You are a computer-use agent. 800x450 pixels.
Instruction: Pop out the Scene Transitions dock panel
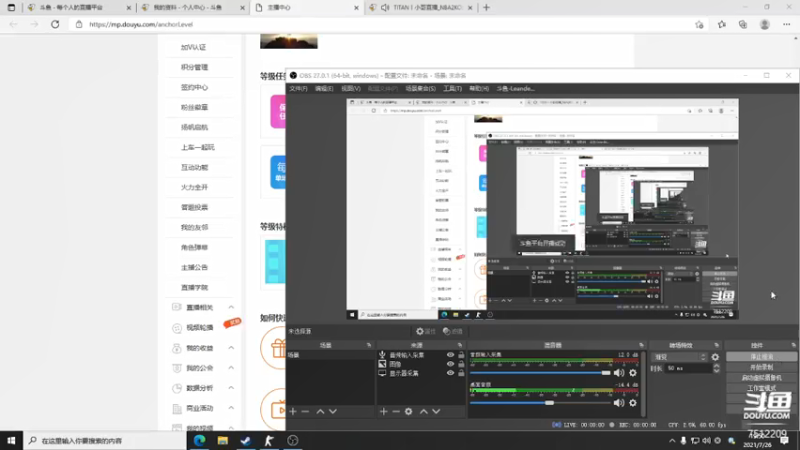point(717,345)
